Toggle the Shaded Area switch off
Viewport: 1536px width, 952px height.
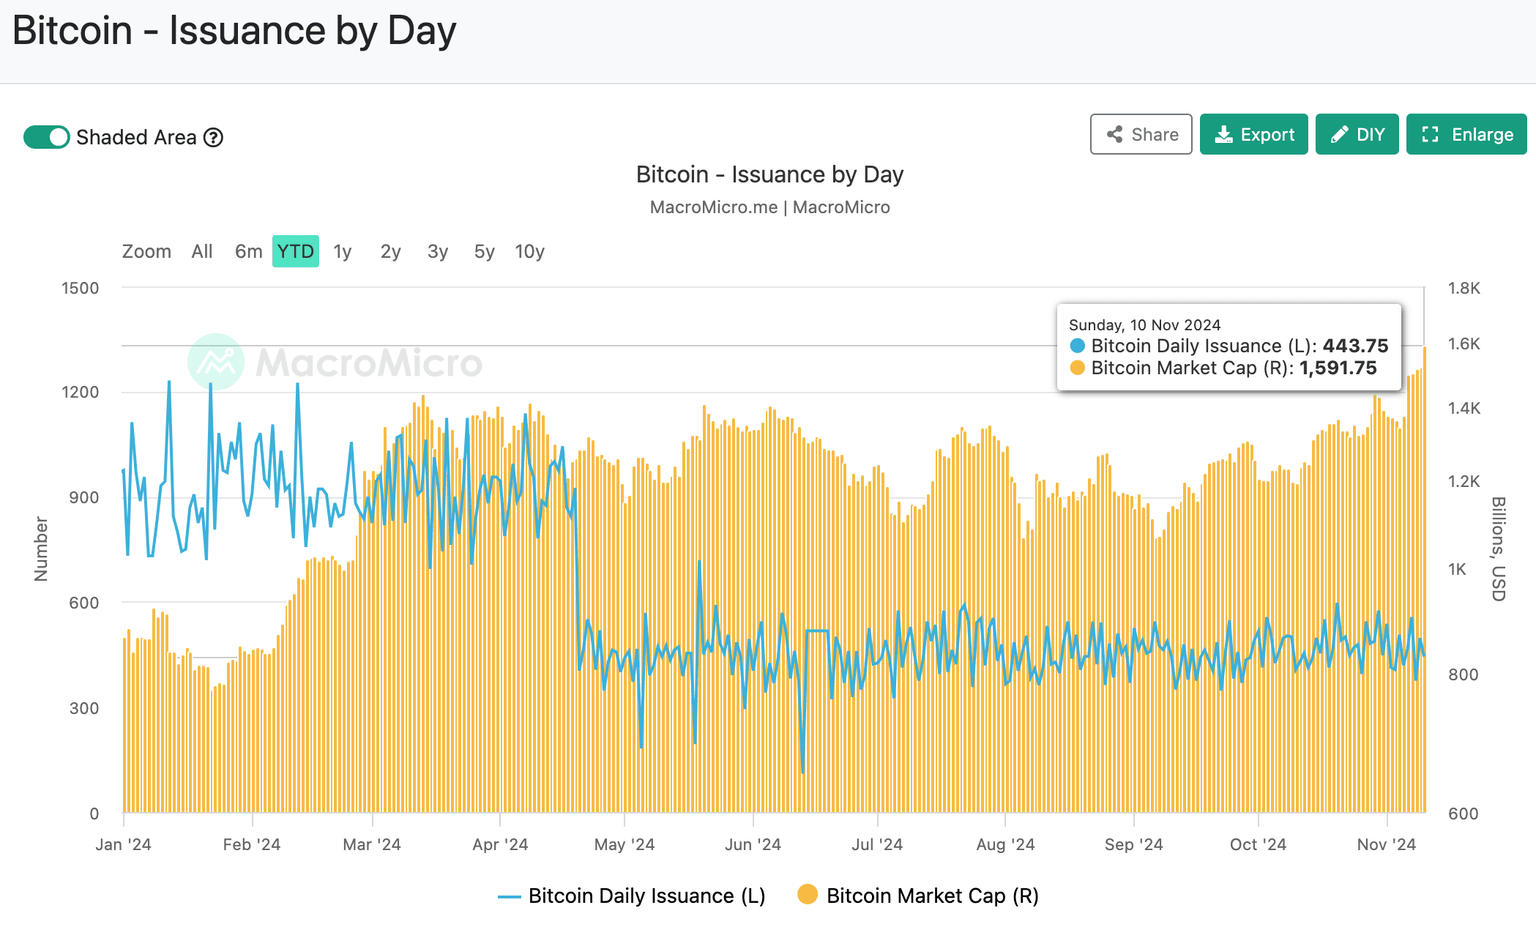coord(47,137)
